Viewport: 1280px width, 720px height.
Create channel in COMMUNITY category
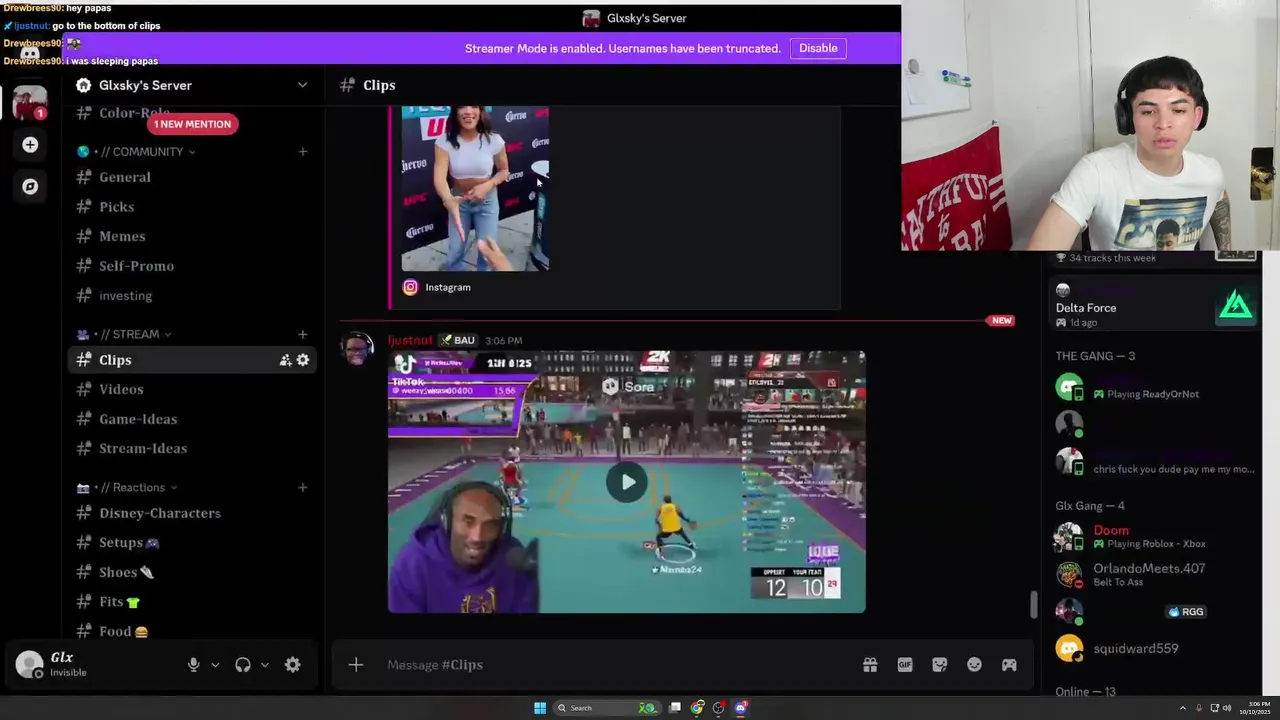pos(302,152)
